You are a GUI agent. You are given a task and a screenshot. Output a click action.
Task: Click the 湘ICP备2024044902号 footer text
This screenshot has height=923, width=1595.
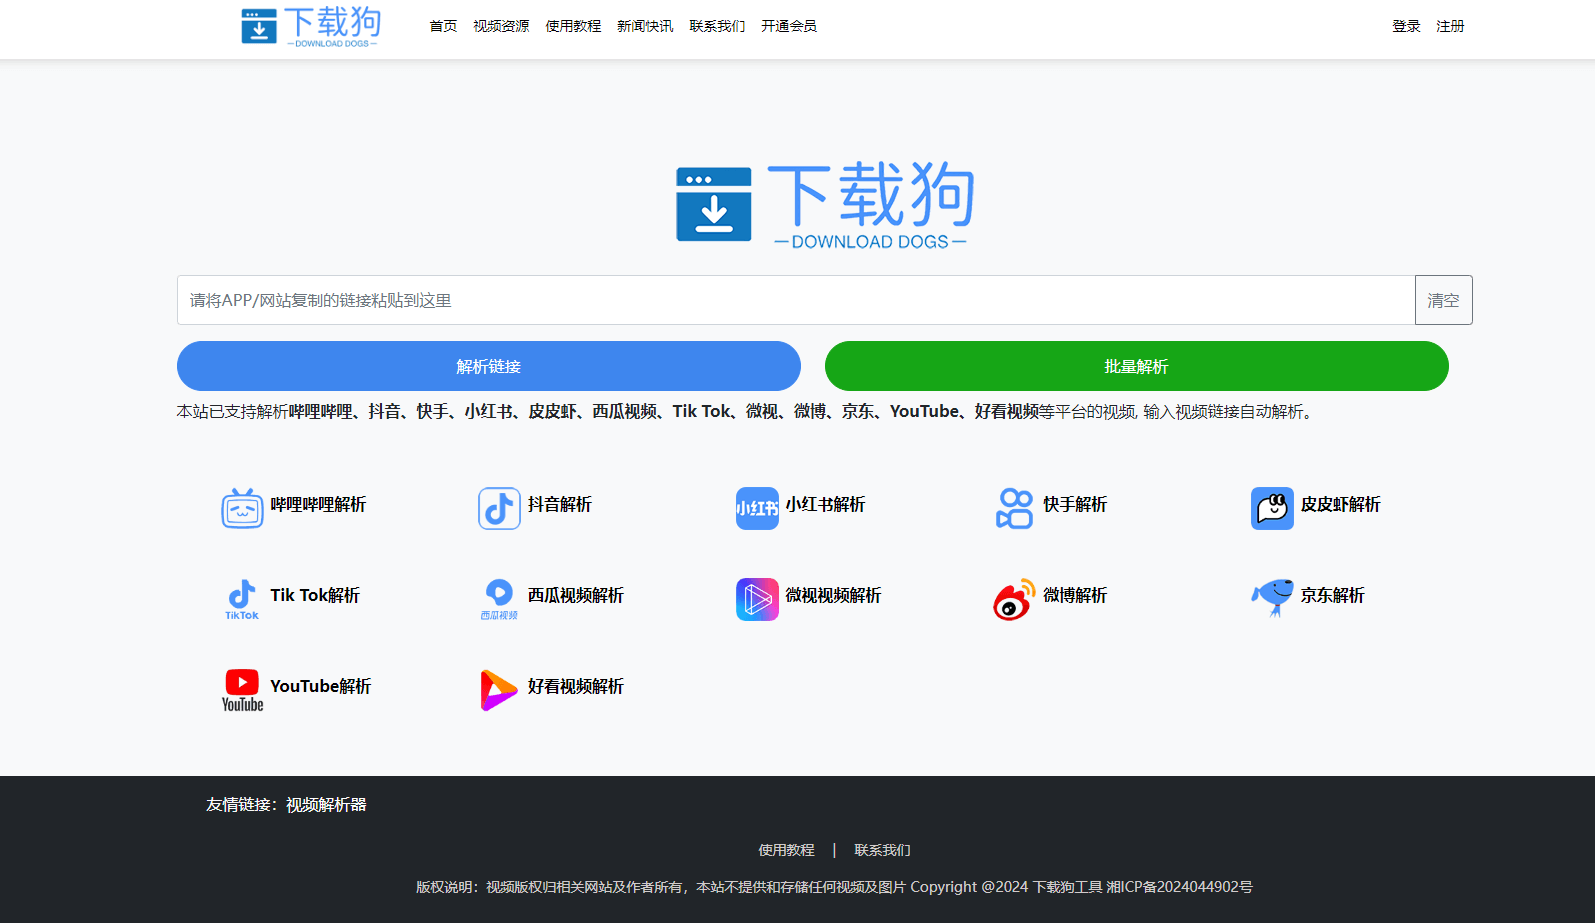(1179, 887)
